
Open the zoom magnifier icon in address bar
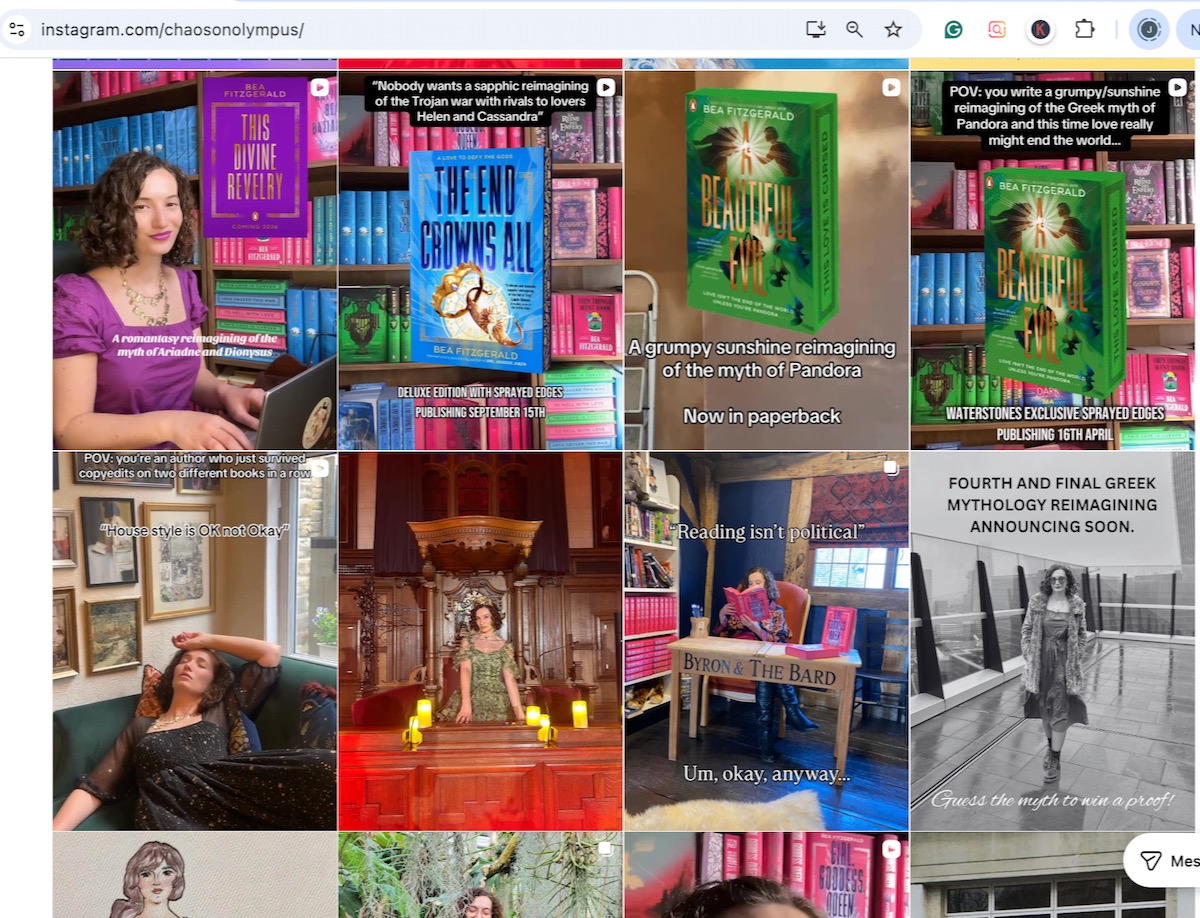tap(854, 29)
